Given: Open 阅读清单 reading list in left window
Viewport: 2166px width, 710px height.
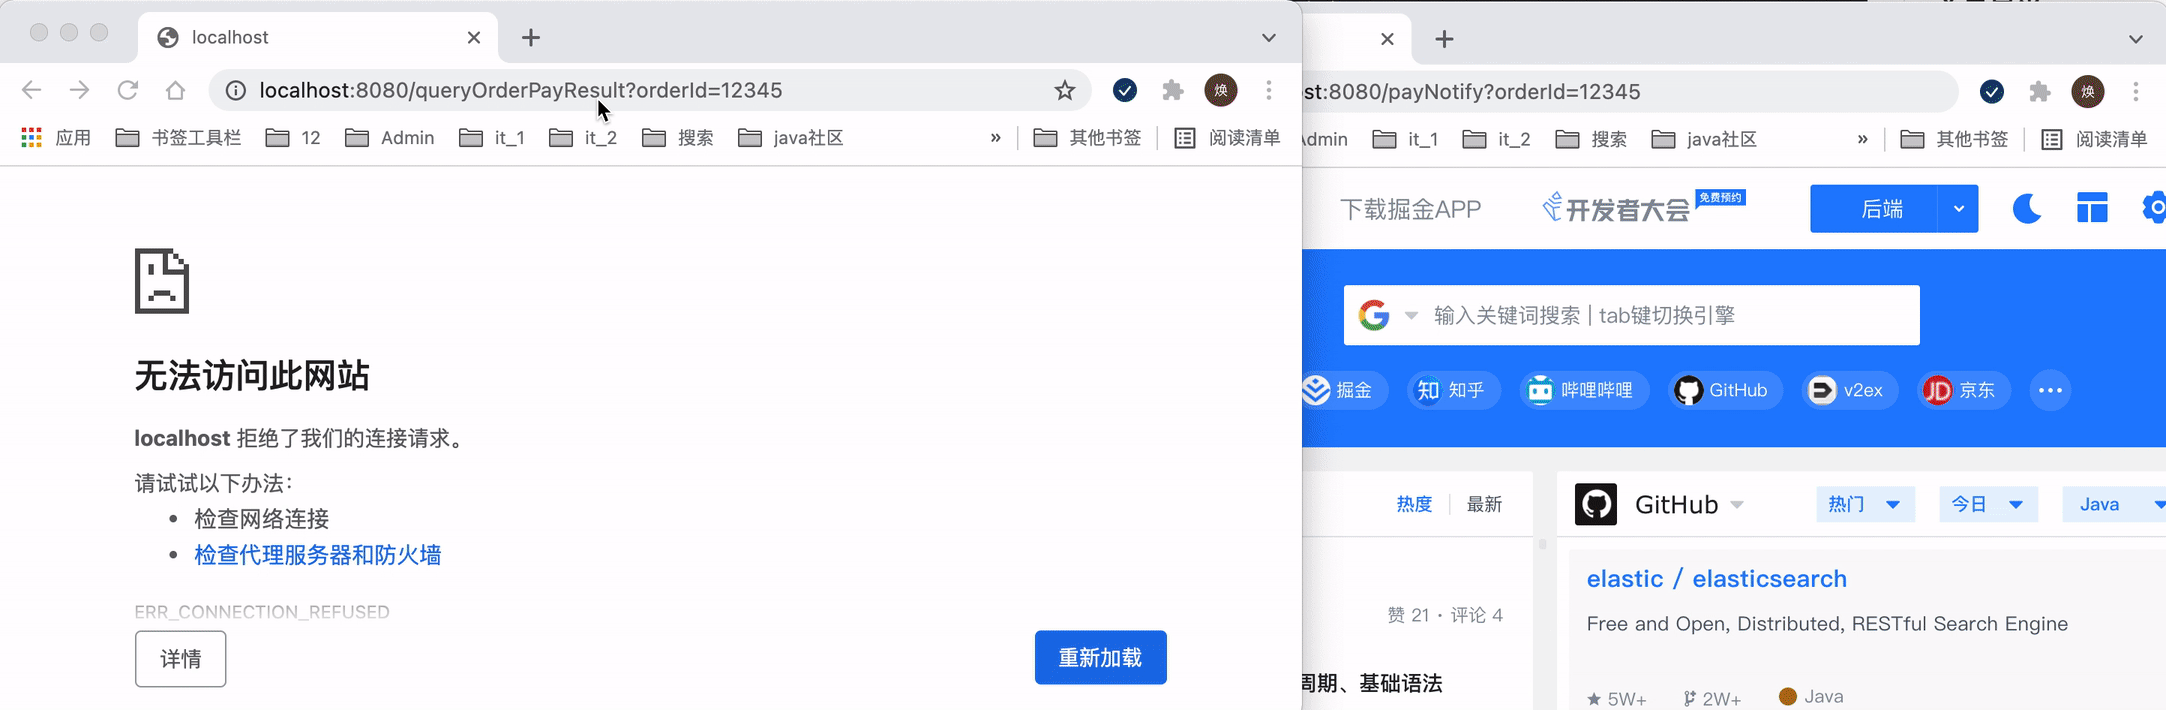Looking at the screenshot, I should point(1227,138).
